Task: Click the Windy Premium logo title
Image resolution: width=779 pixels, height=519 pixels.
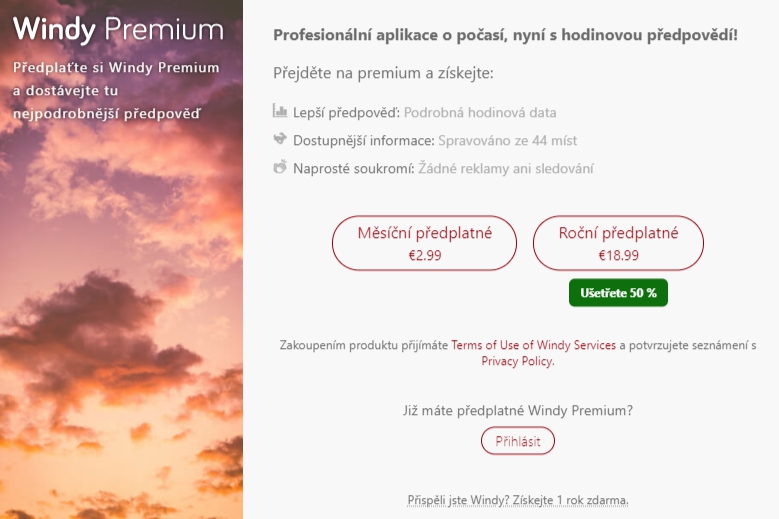Action: [x=118, y=29]
